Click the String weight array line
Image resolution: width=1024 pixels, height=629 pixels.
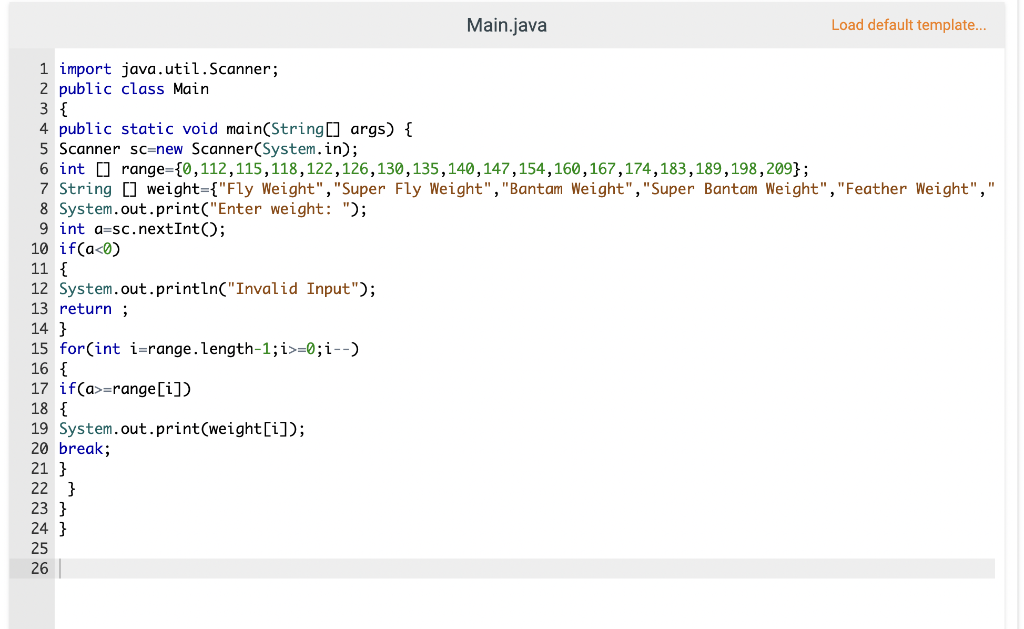pos(300,188)
